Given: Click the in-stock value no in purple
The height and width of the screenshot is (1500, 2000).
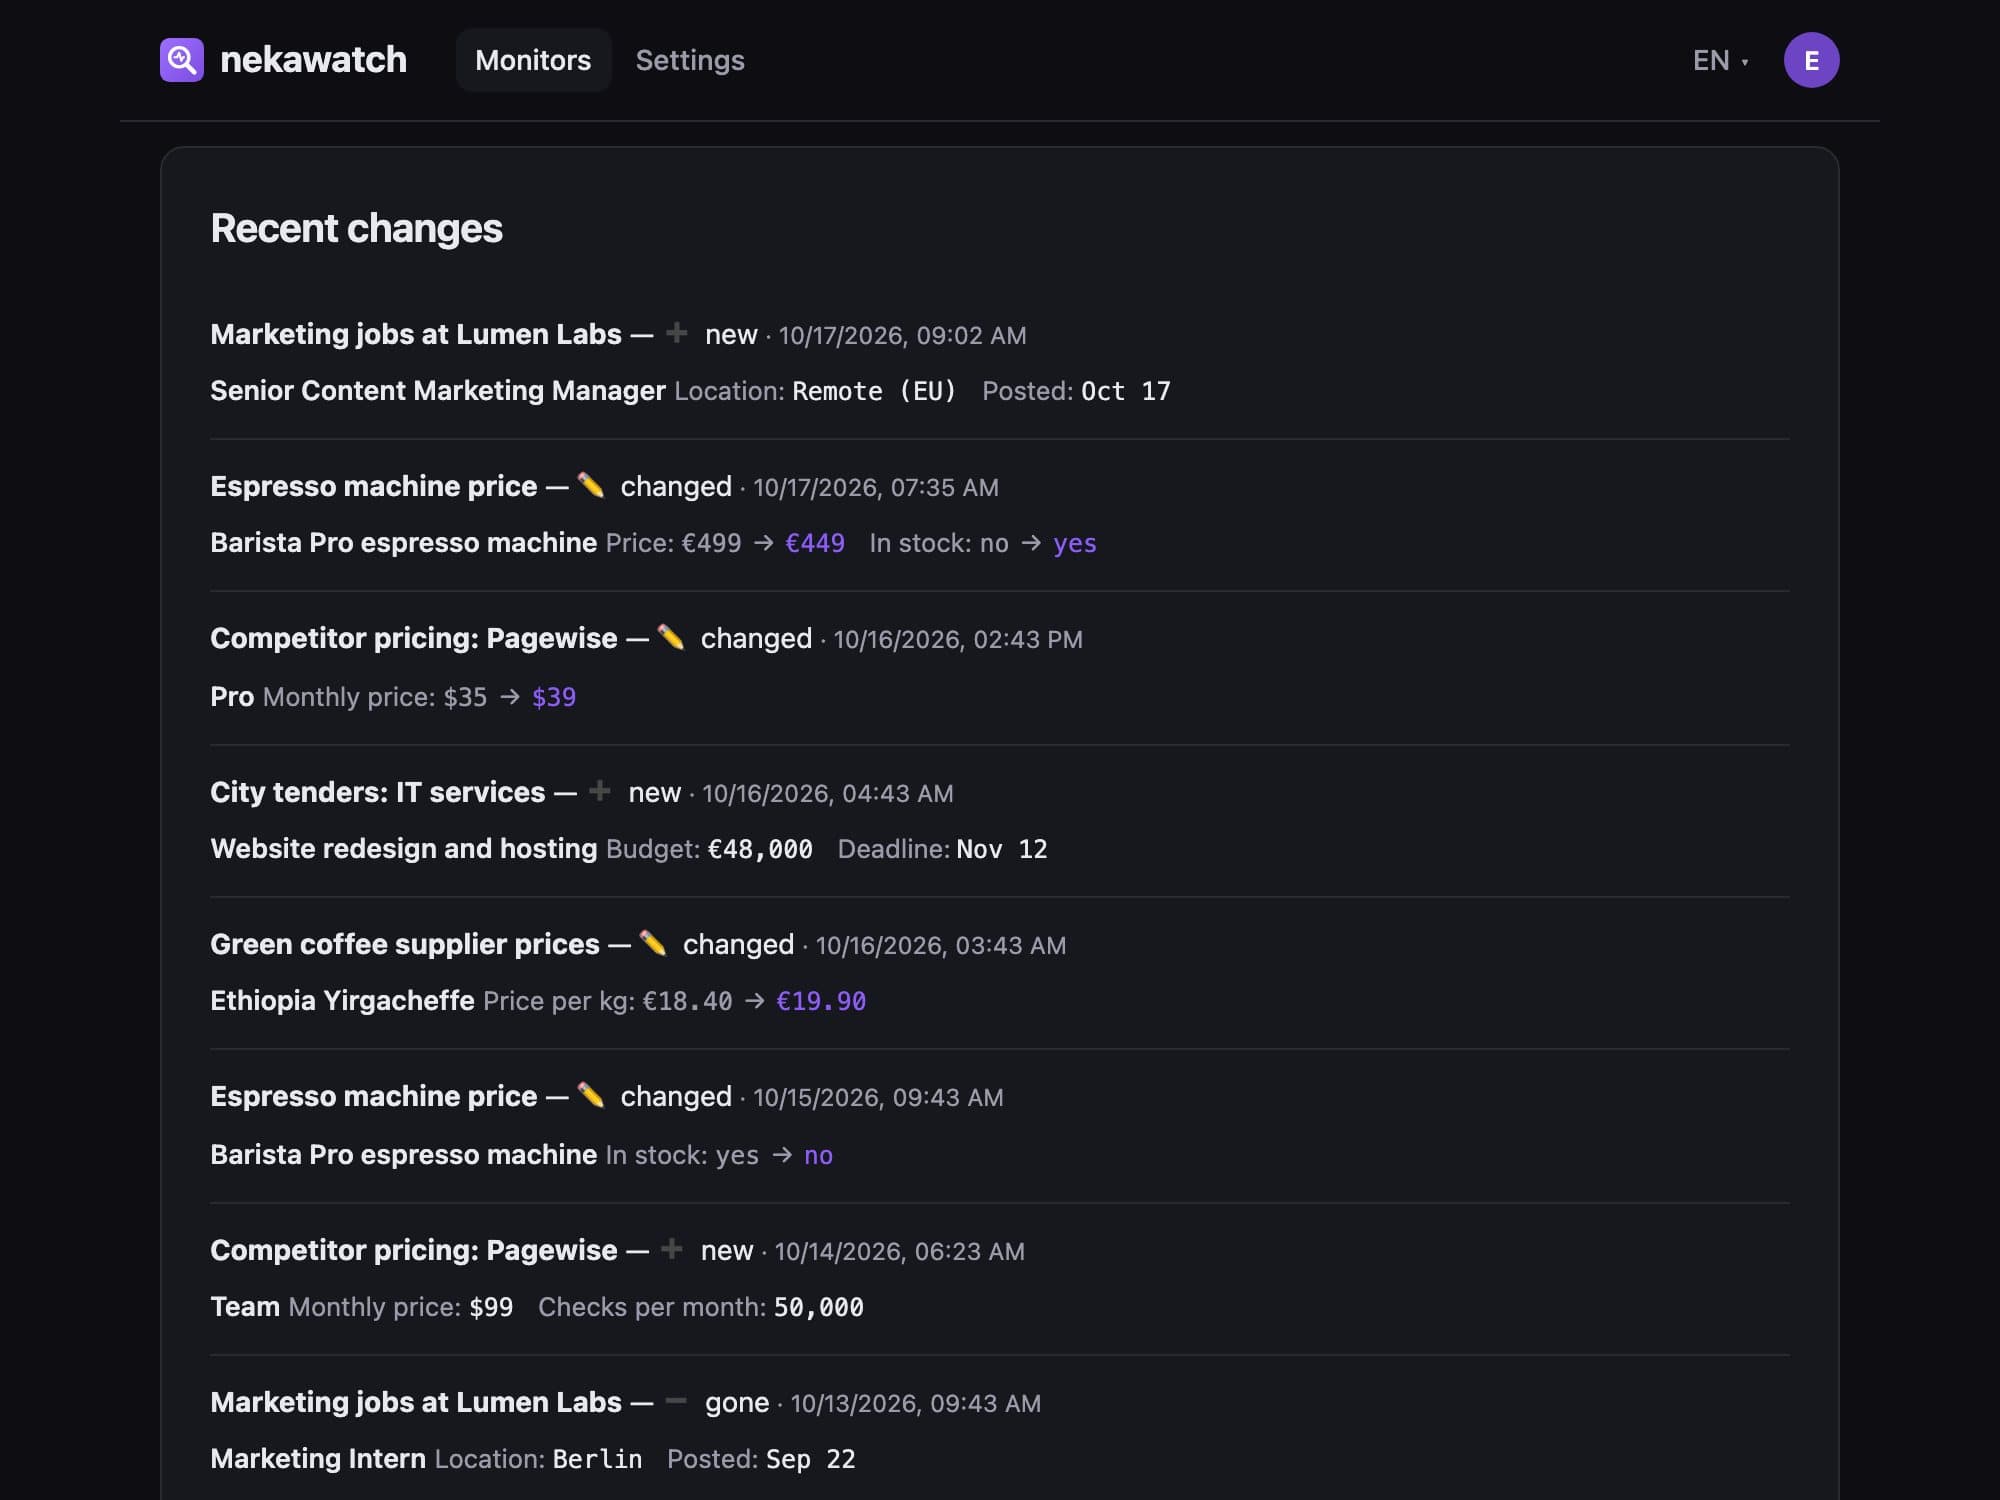Looking at the screenshot, I should [x=818, y=1155].
